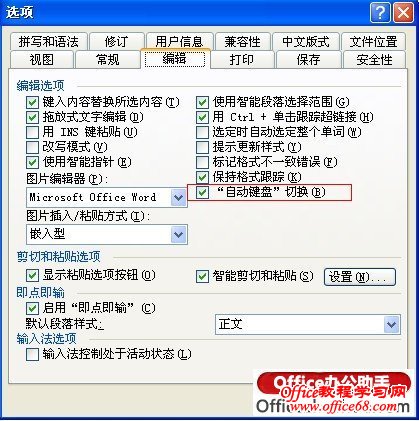This screenshot has height=421, width=419.
Task: Close the 选项 dialog window
Action: tap(403, 13)
